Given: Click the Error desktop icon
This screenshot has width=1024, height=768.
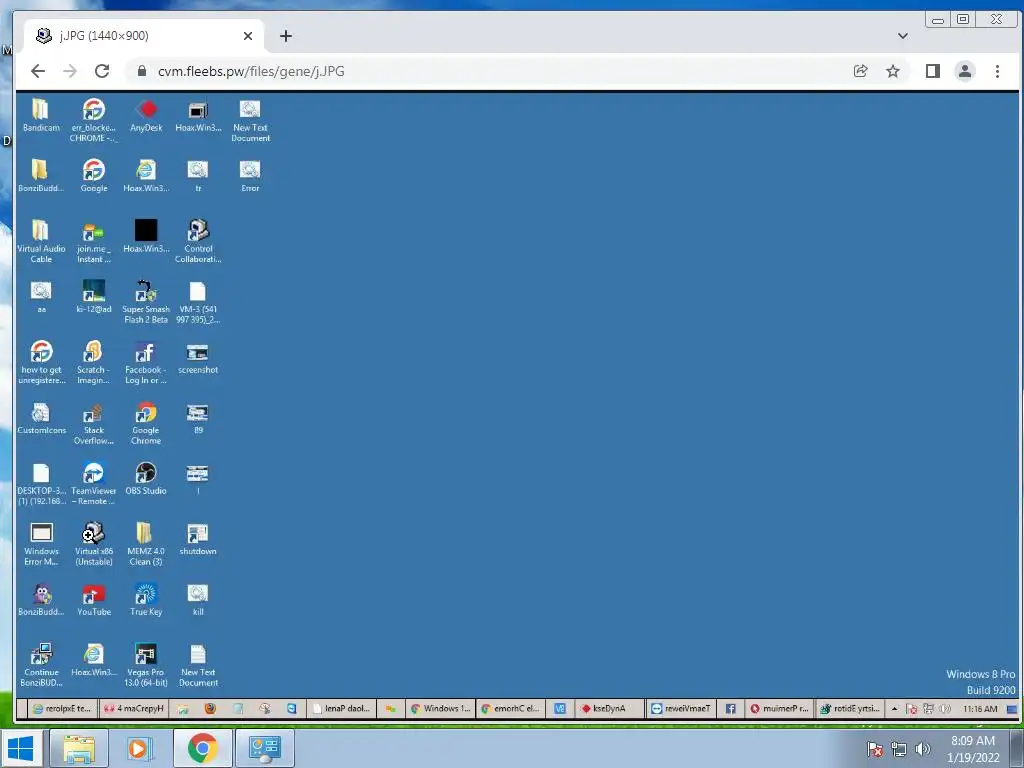Looking at the screenshot, I should coord(250,176).
